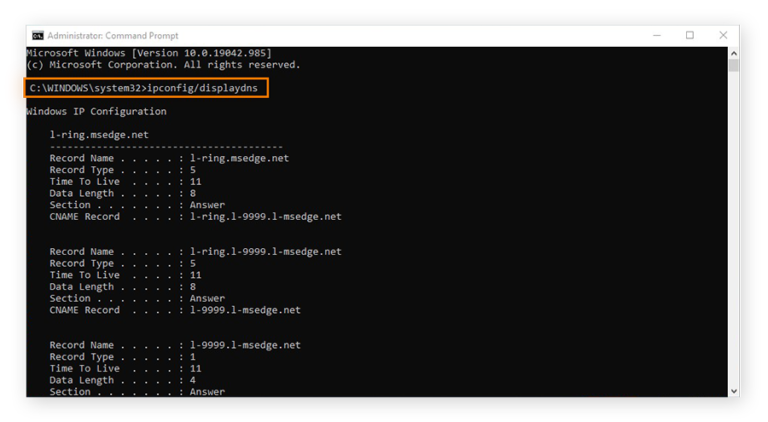Image resolution: width=768 pixels, height=422 pixels.
Task: Click CNAME value 'l-ring.l-9999.l-msedge.net'
Action: (265, 216)
